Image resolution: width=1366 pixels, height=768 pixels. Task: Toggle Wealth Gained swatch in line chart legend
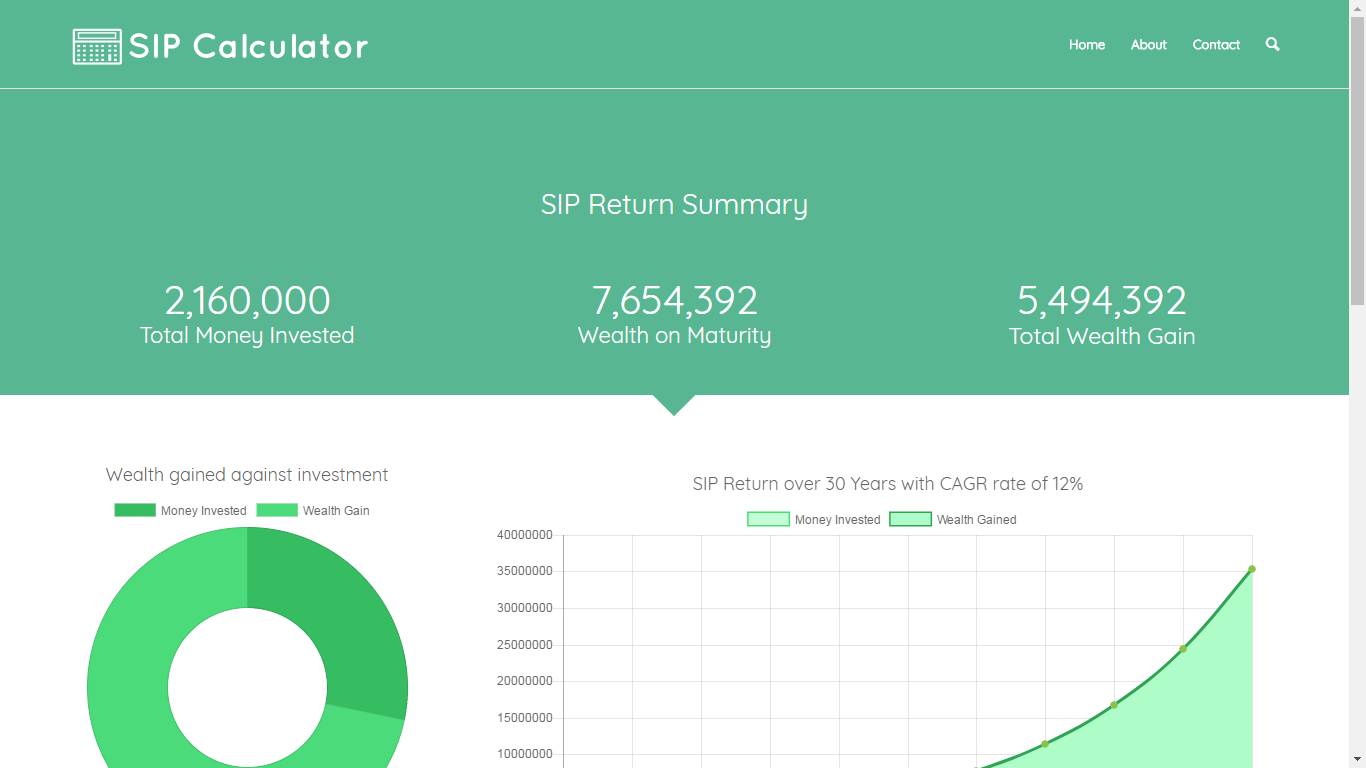[910, 519]
